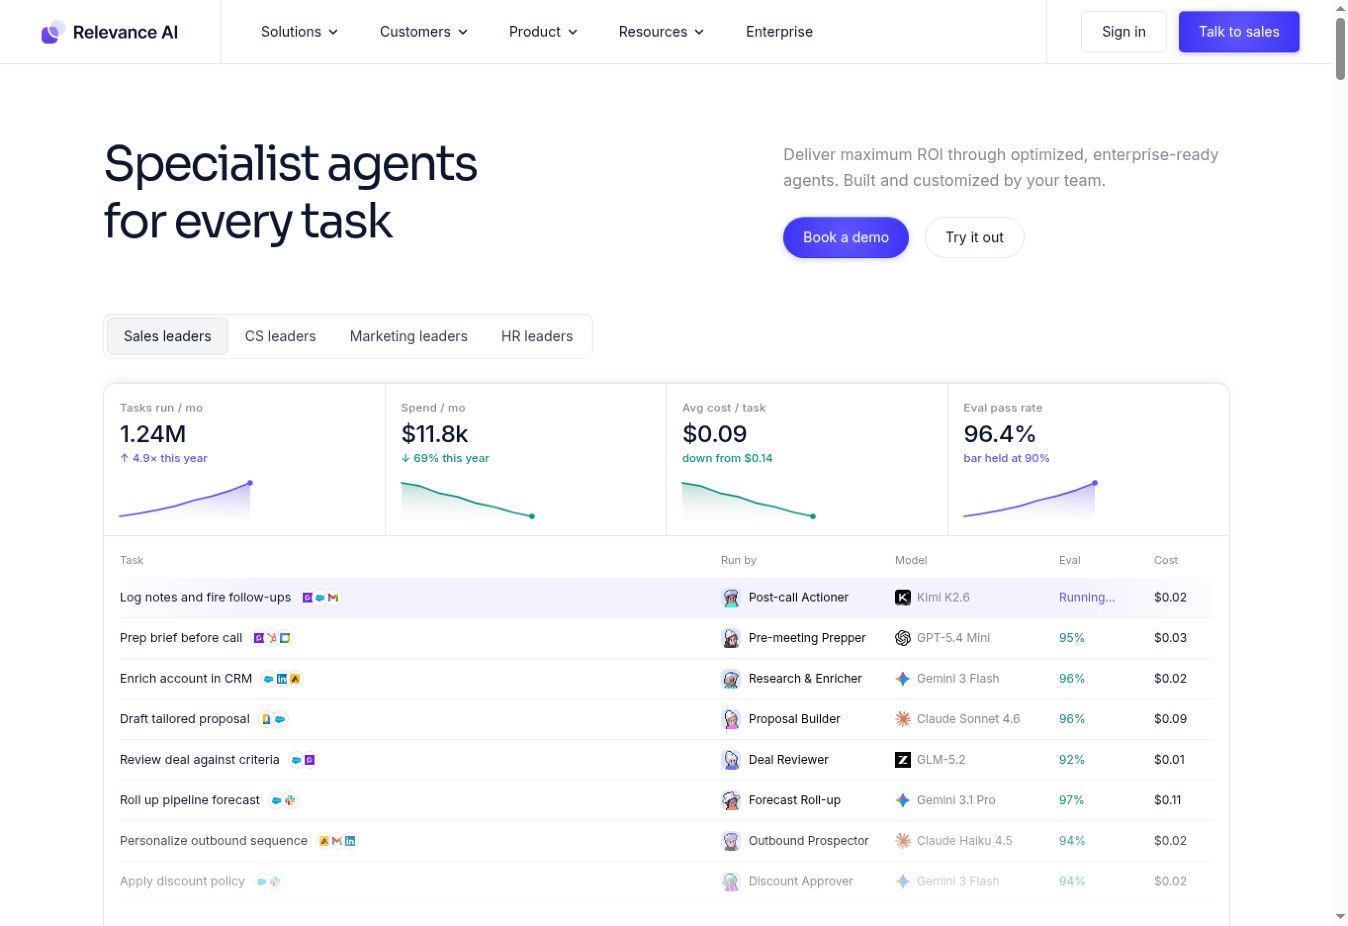Click the HubSpot icon on Prep brief row
This screenshot has height=926, width=1348.
pos(272,638)
